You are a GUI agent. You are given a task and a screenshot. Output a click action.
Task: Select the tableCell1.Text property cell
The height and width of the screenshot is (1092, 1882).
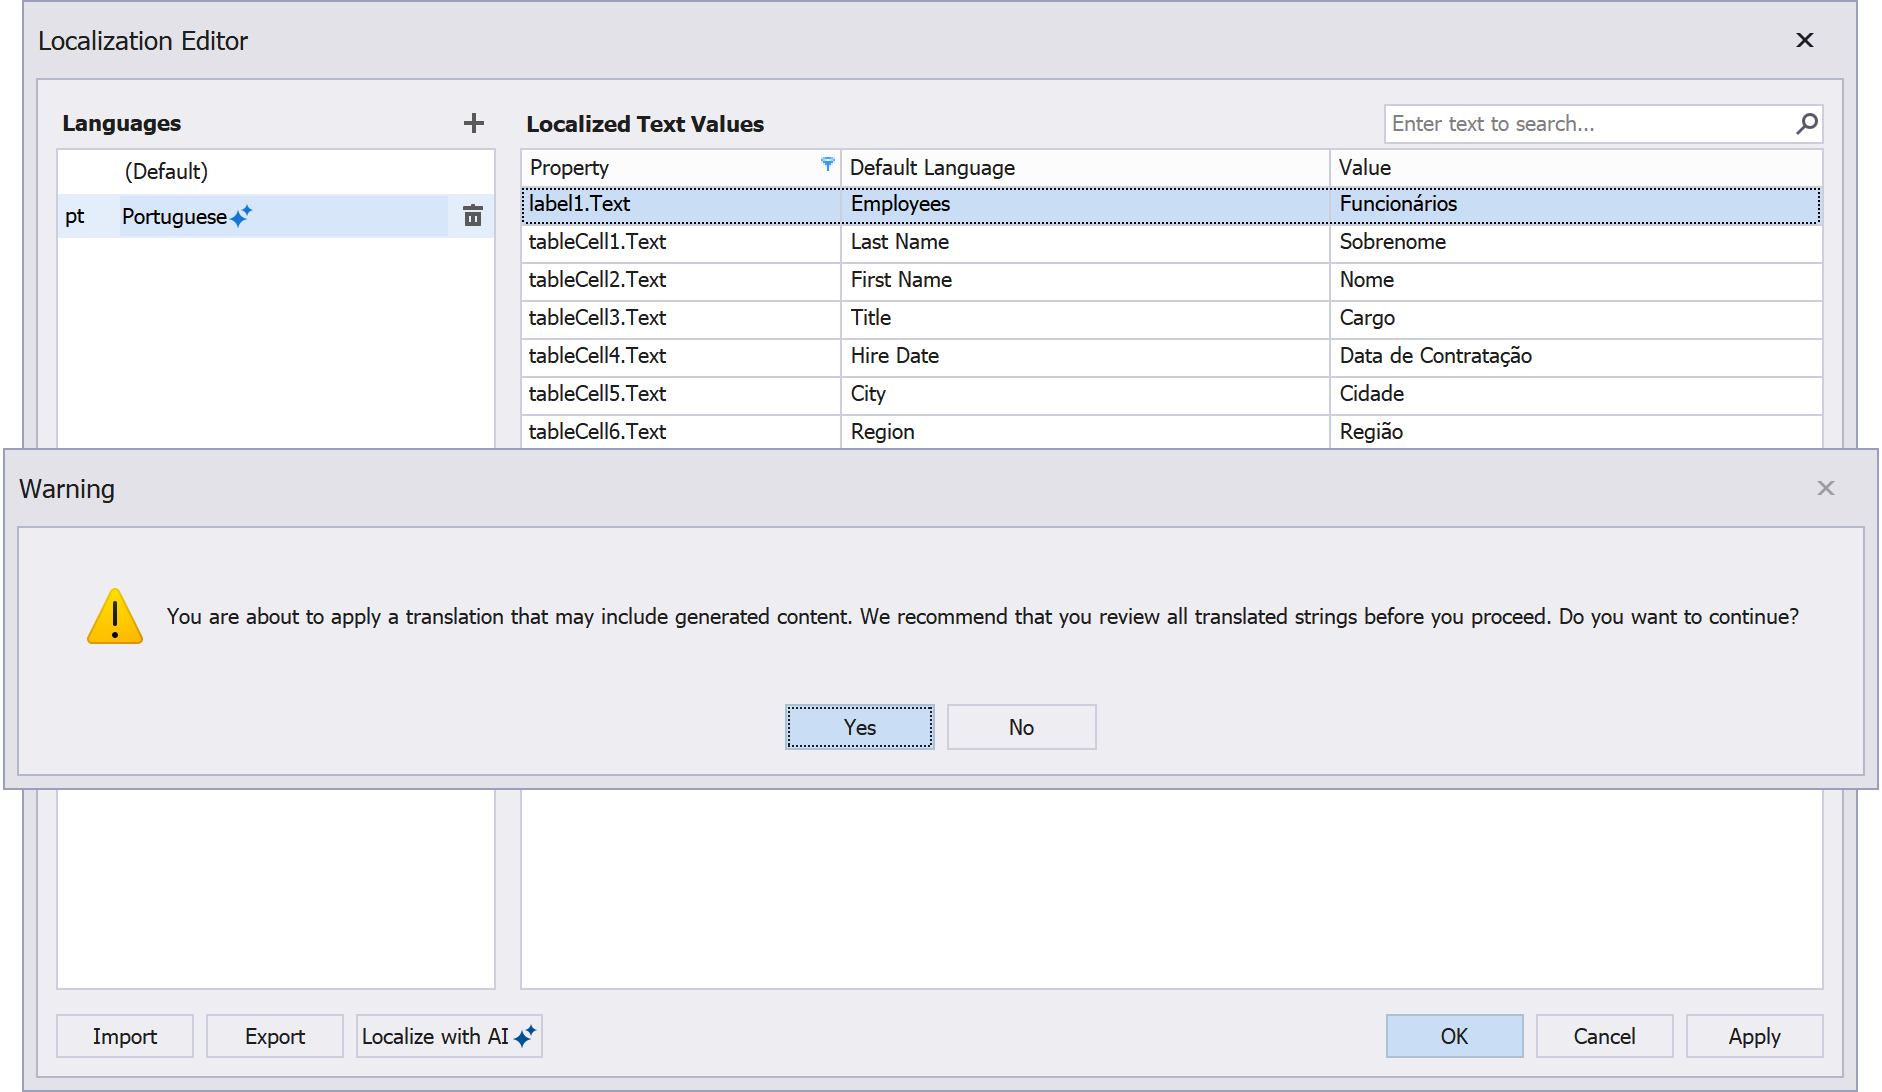(x=681, y=242)
